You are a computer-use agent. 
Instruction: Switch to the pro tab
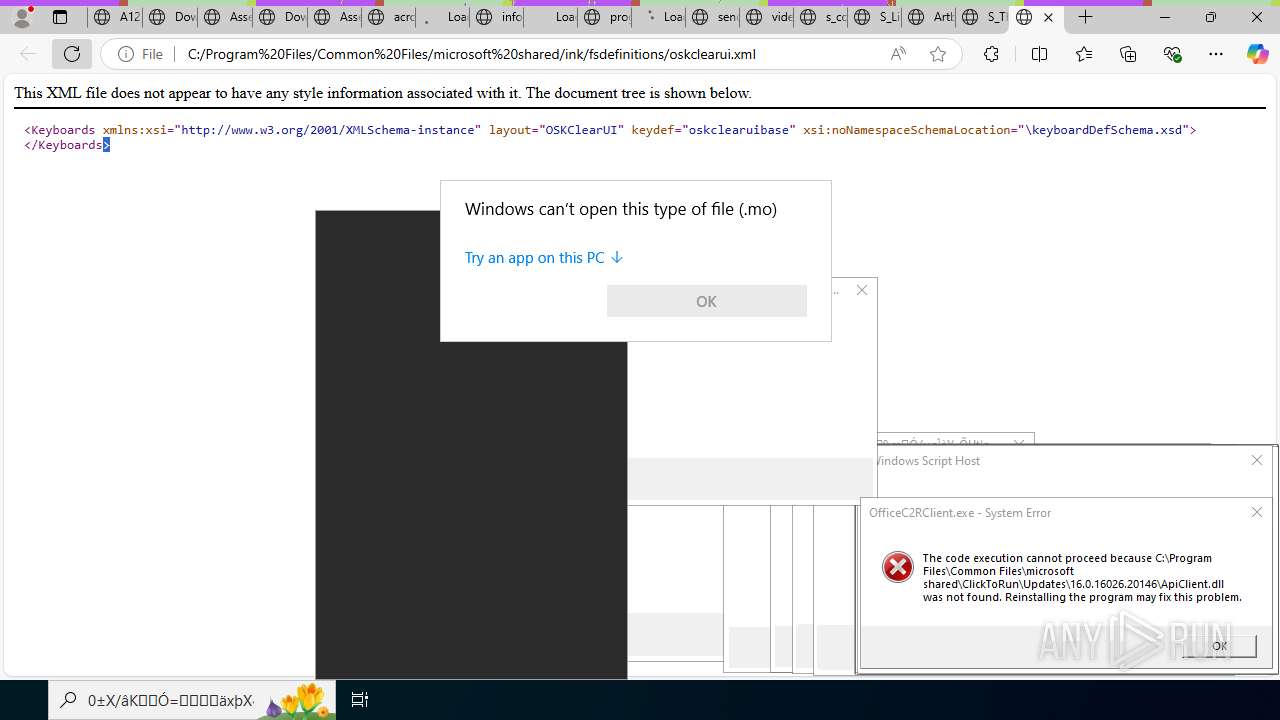(605, 17)
